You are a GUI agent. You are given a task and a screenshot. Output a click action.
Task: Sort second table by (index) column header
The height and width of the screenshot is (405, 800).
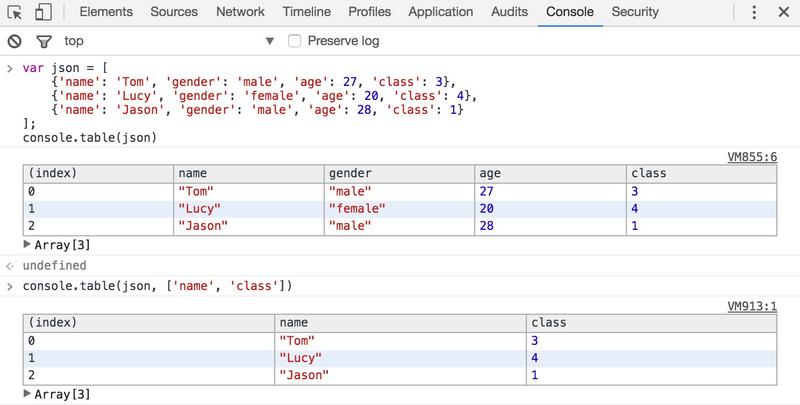click(x=149, y=323)
